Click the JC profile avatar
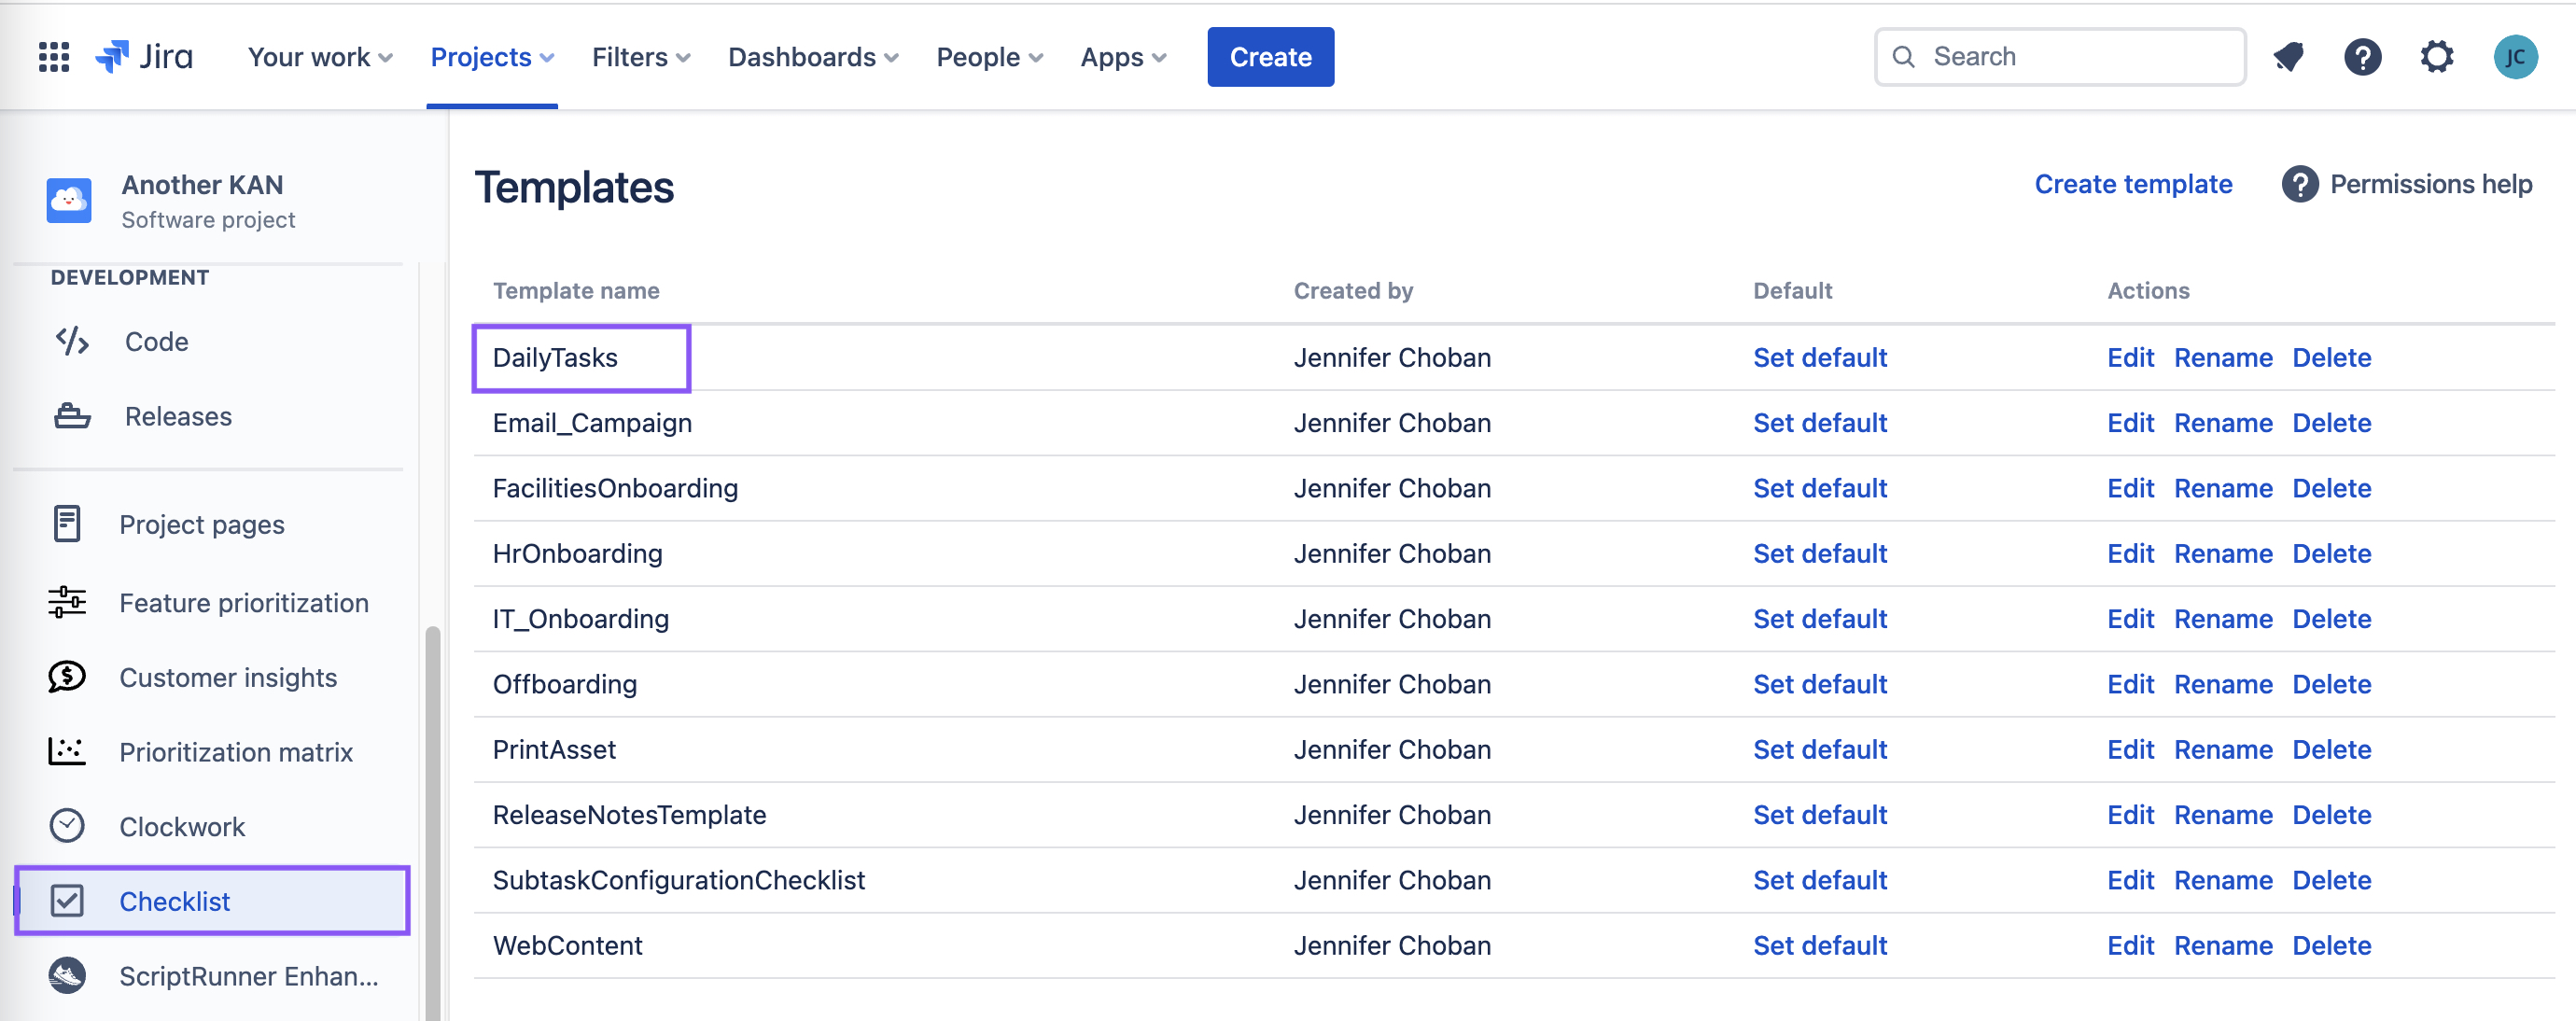 [2514, 57]
